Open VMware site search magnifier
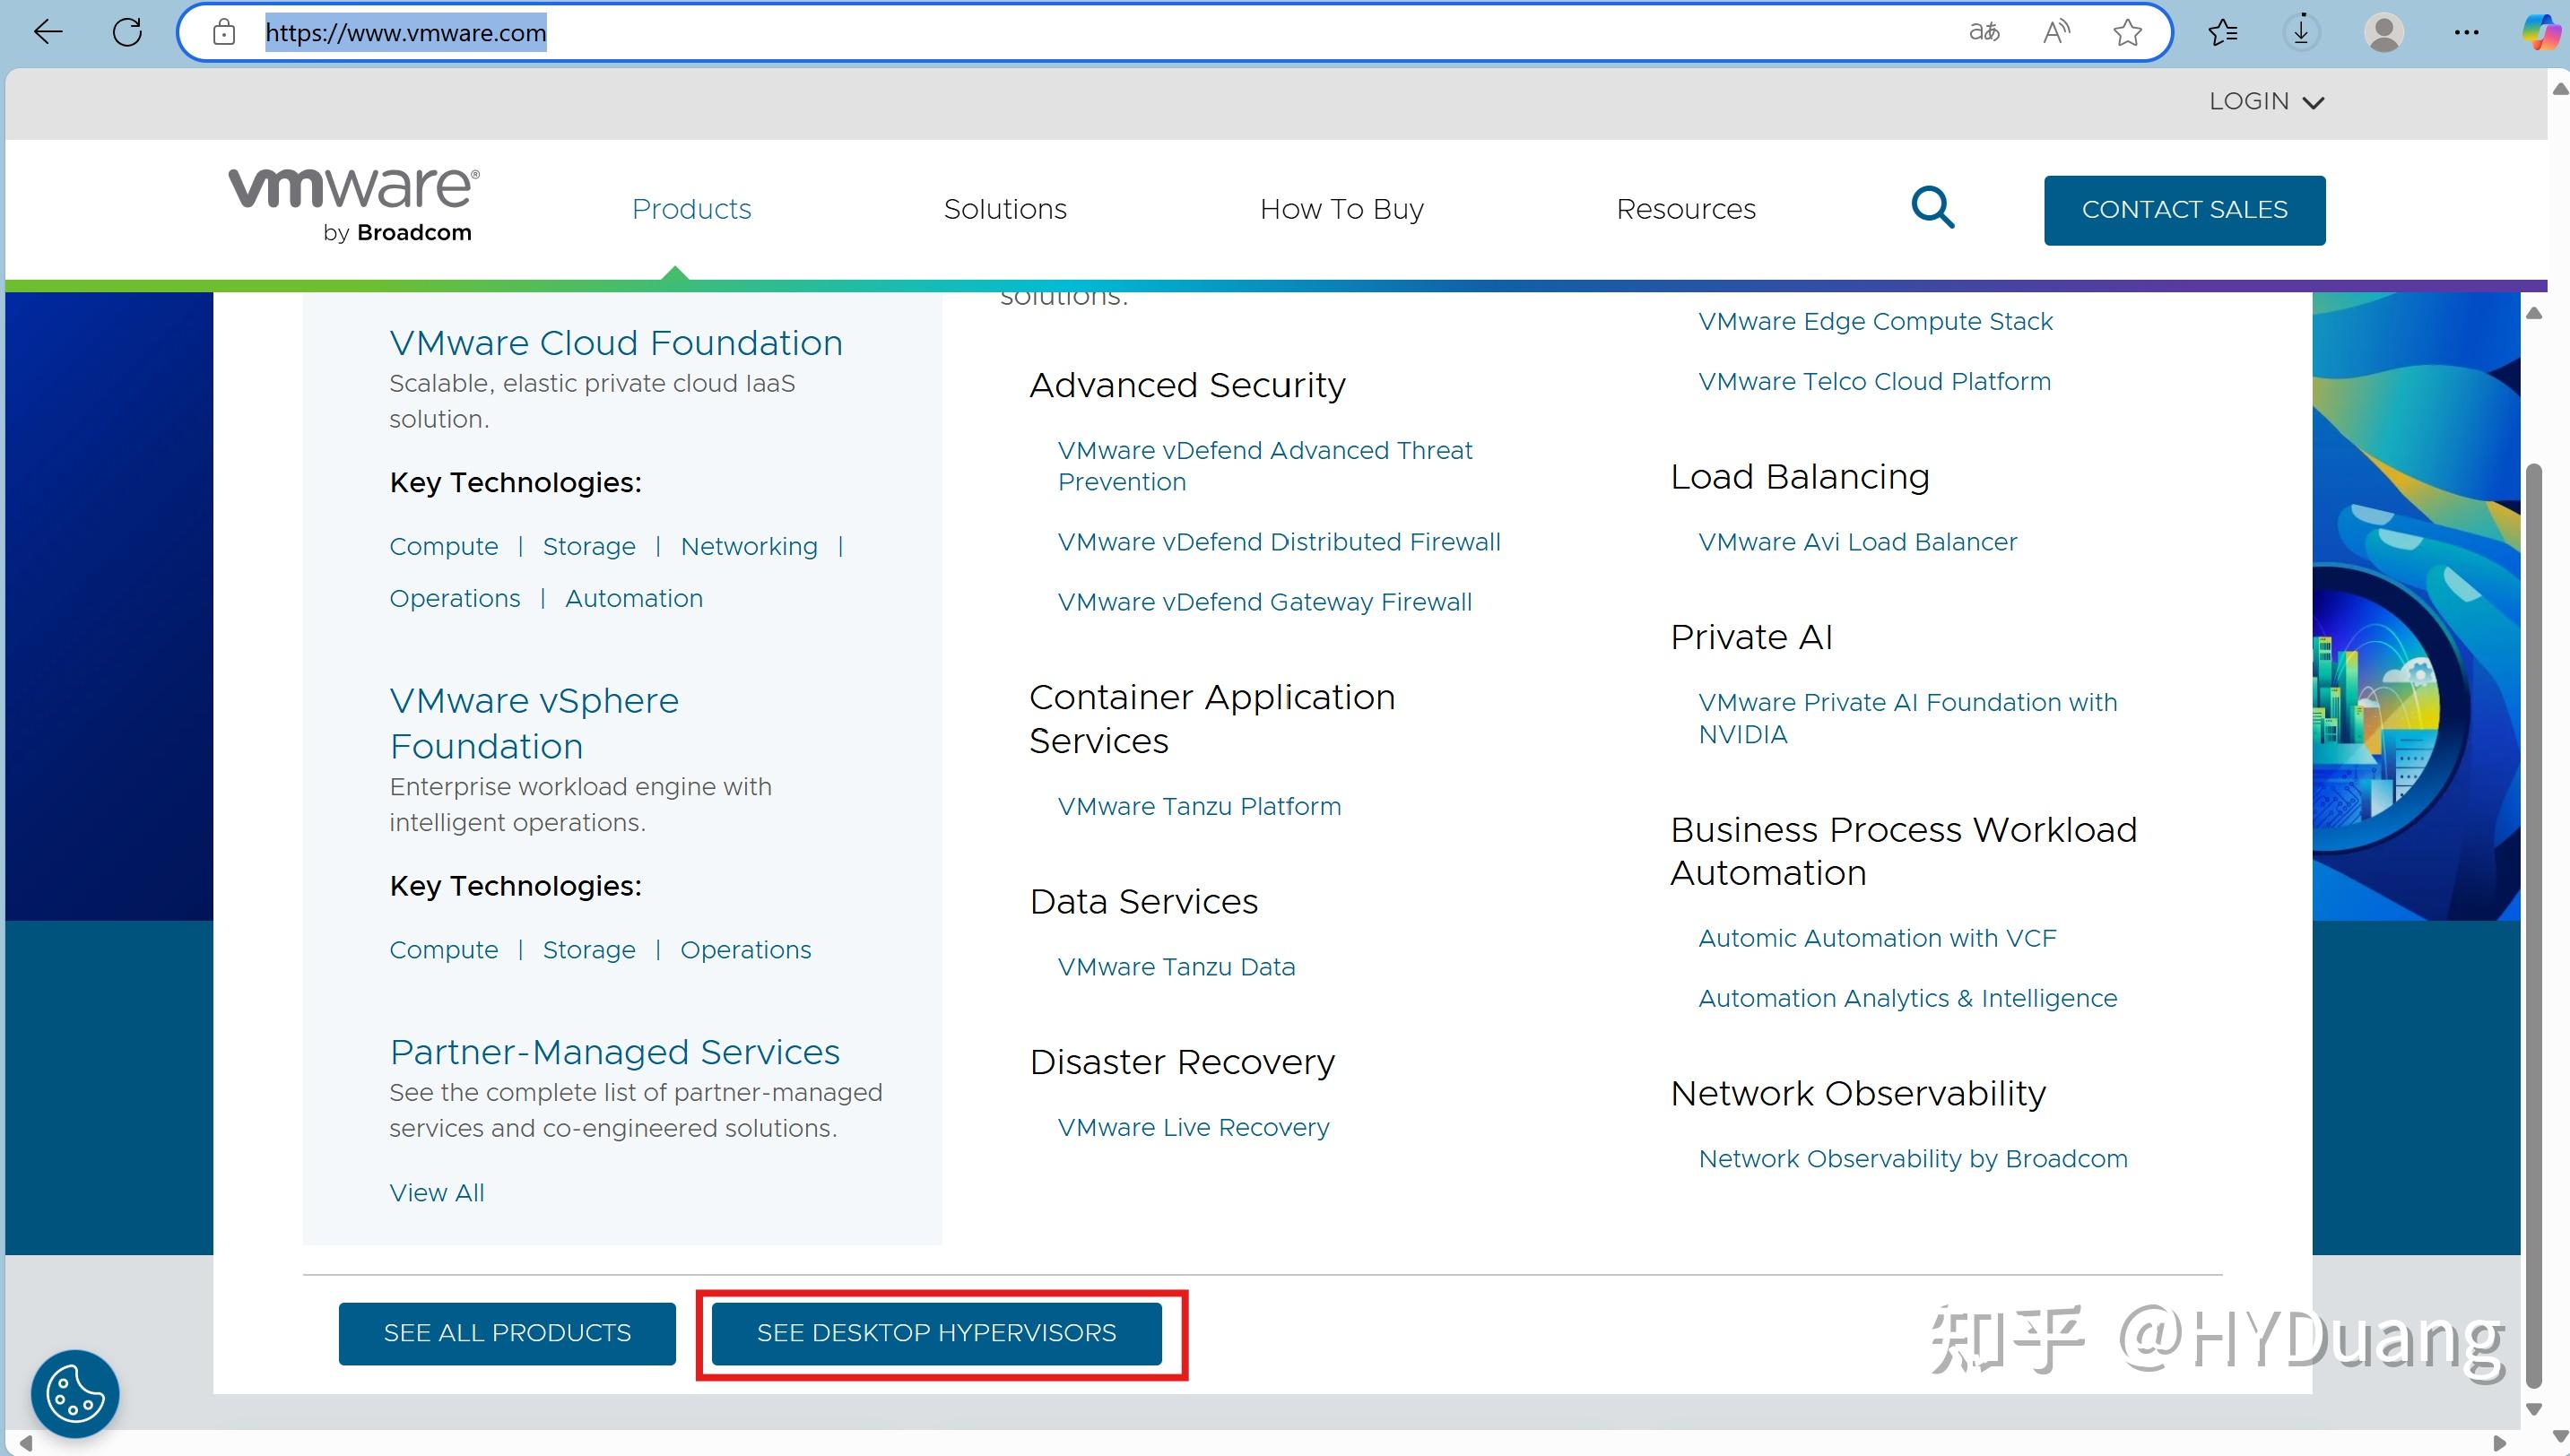This screenshot has height=1456, width=2570. click(1932, 208)
